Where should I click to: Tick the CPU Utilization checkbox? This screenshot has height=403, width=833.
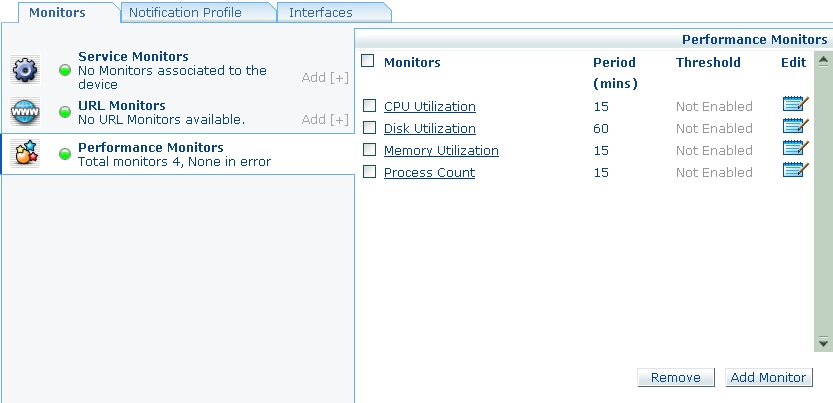369,106
